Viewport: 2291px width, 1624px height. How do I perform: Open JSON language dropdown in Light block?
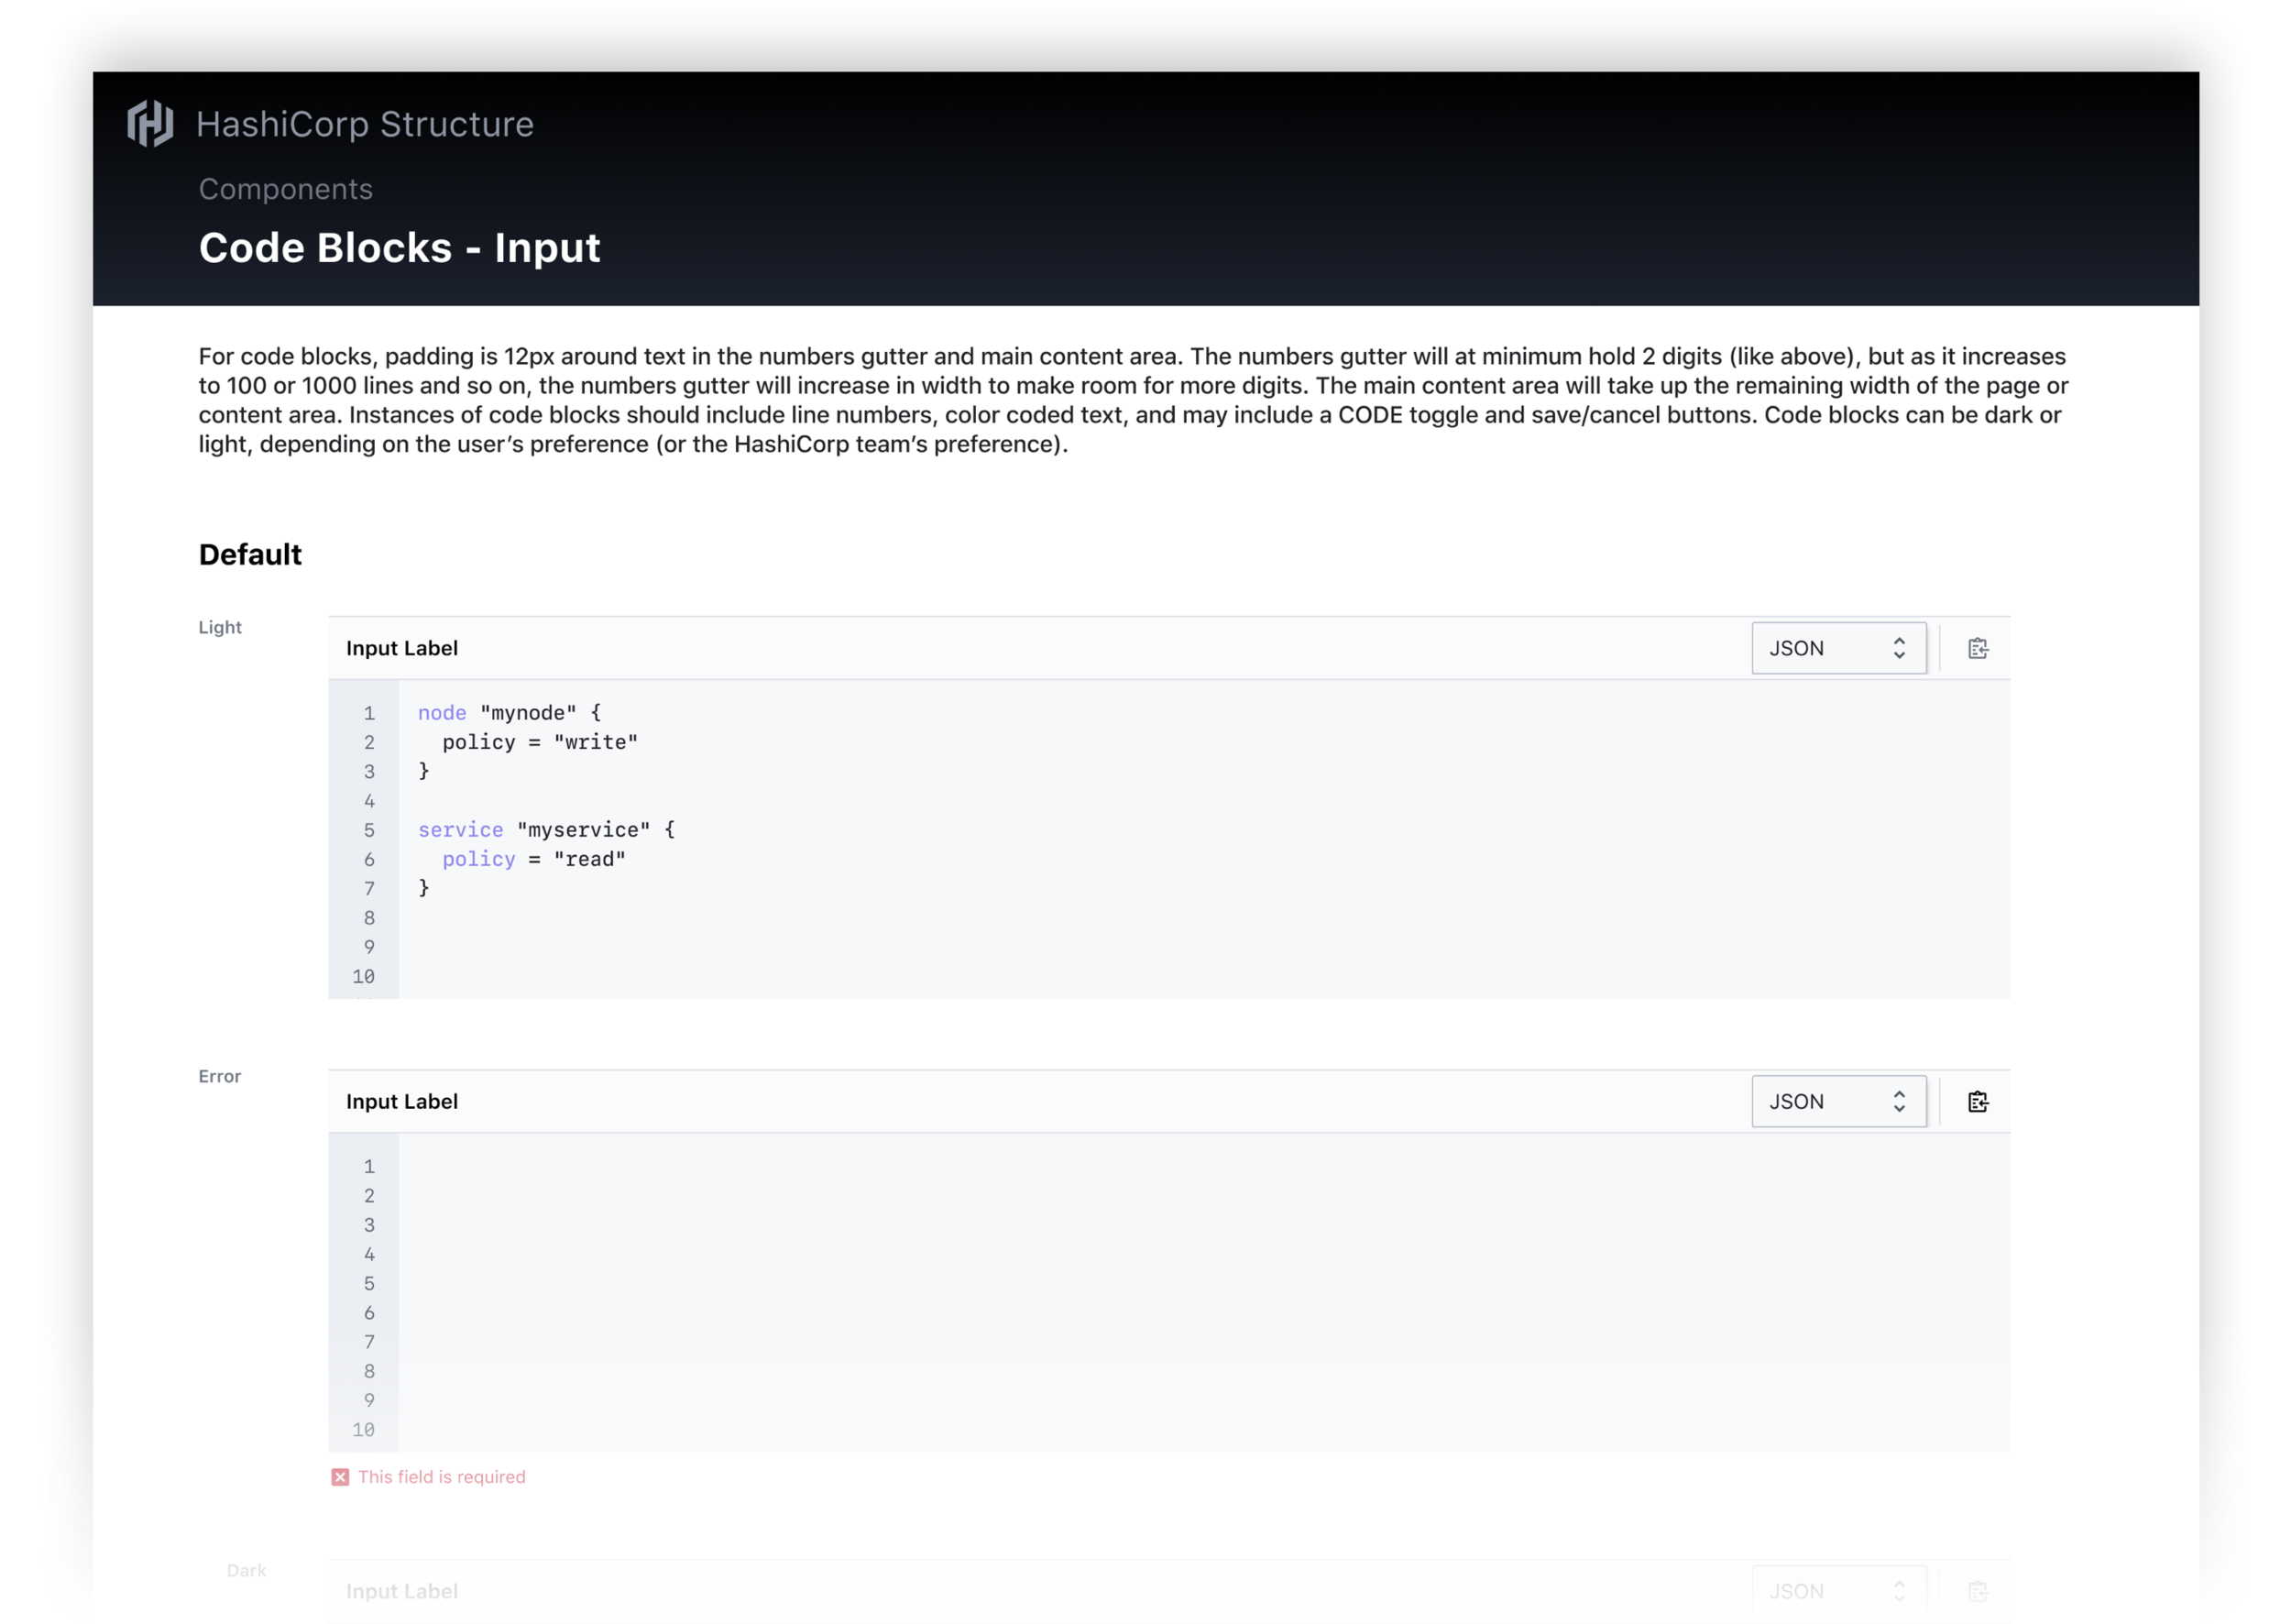[1838, 648]
